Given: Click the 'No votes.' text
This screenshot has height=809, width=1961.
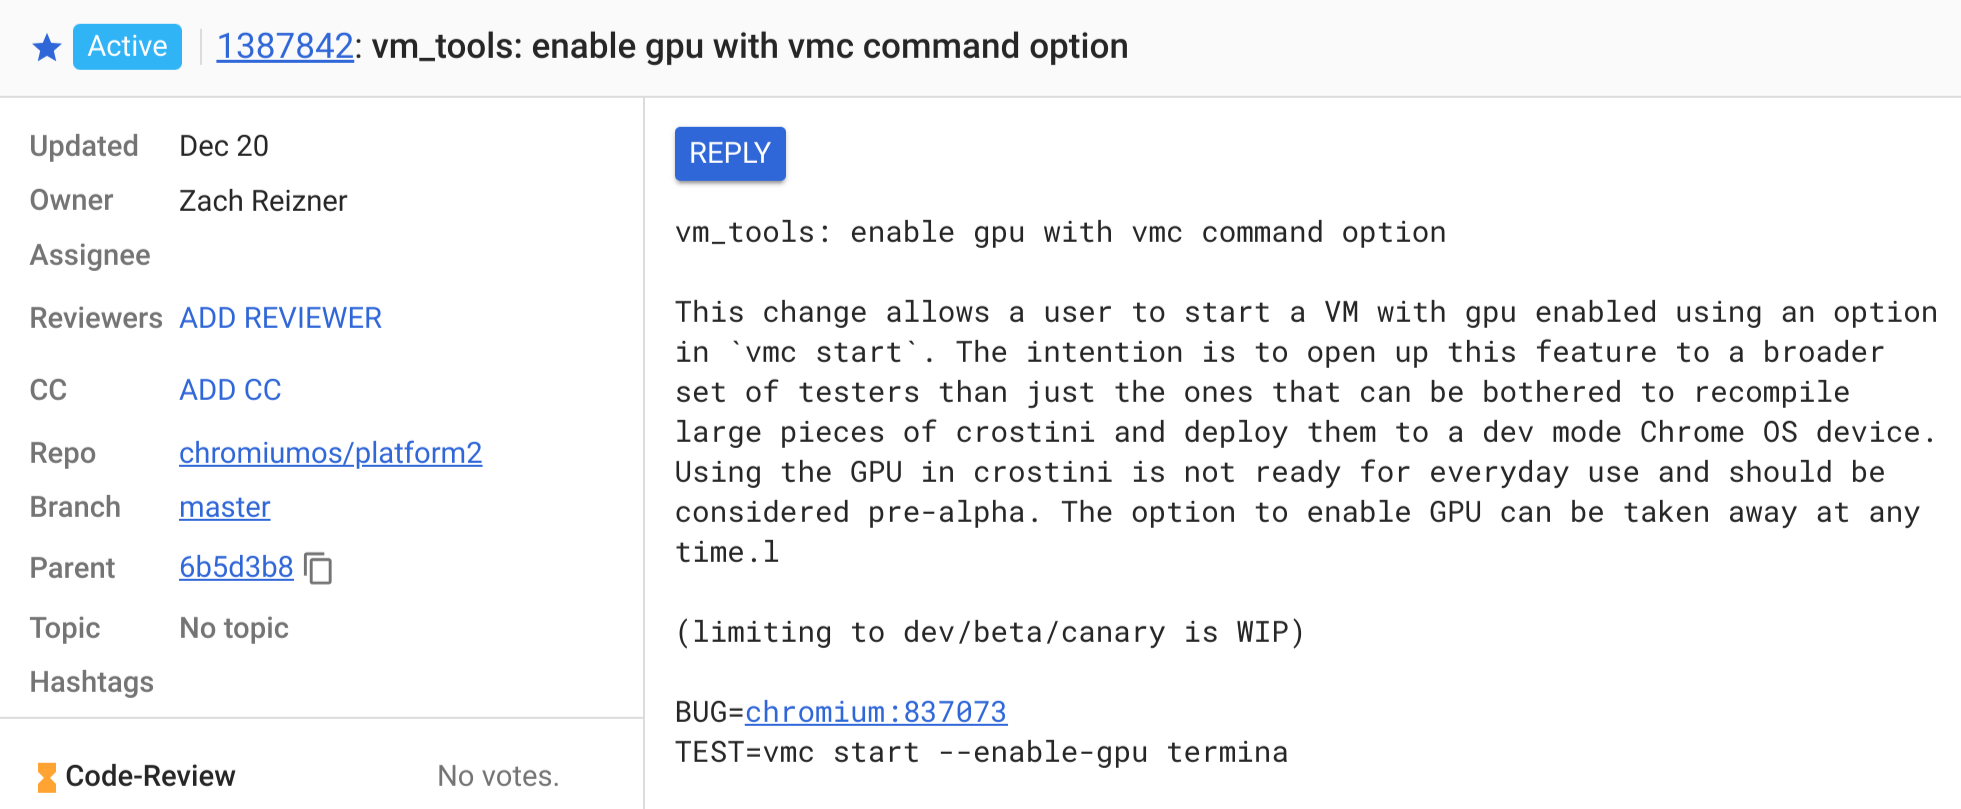Looking at the screenshot, I should (x=498, y=776).
